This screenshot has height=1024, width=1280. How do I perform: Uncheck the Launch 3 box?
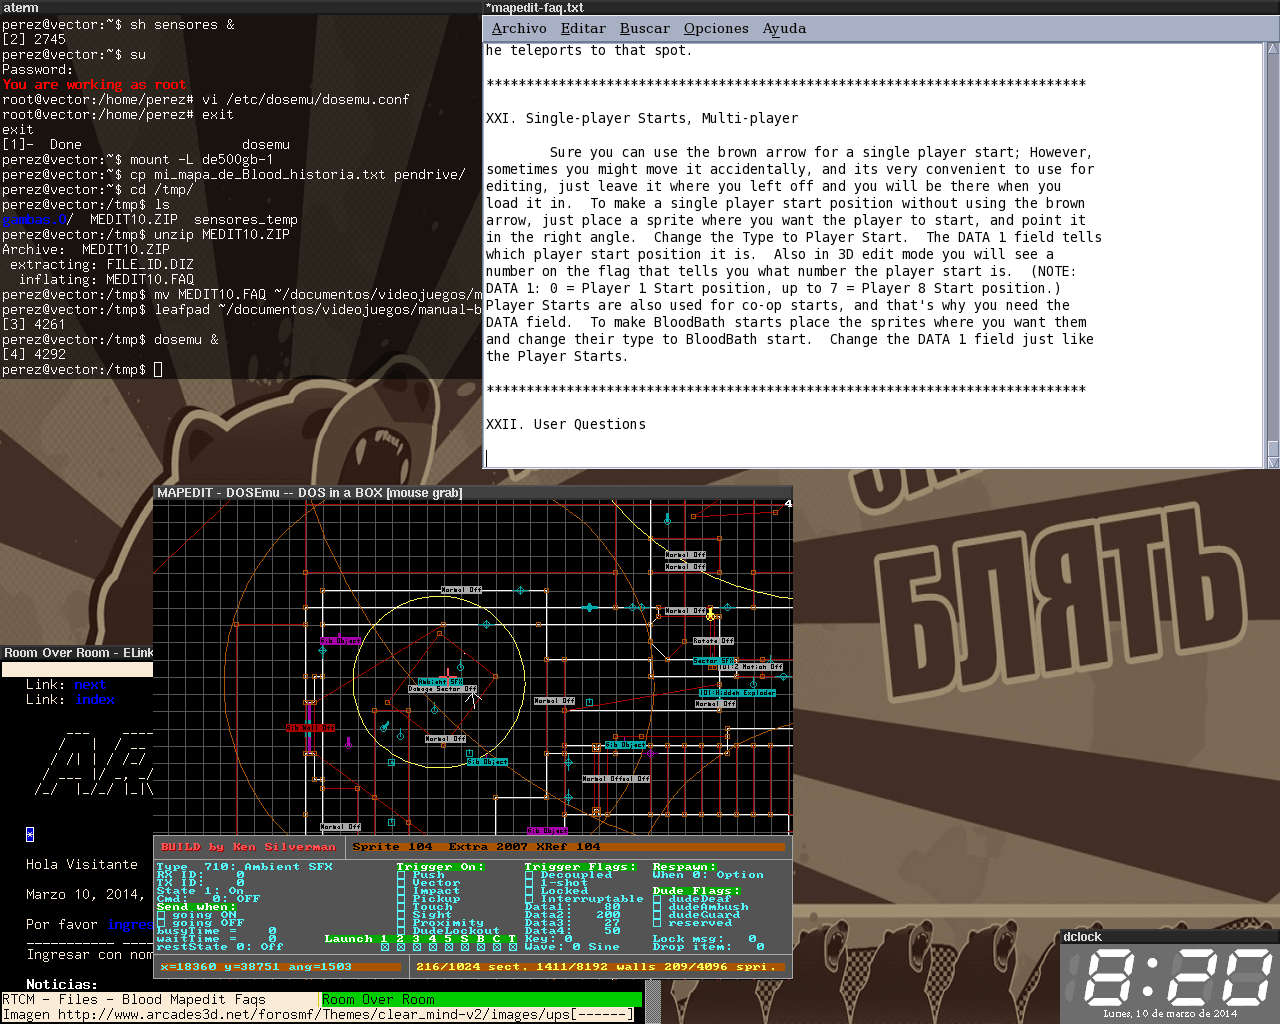[x=417, y=947]
